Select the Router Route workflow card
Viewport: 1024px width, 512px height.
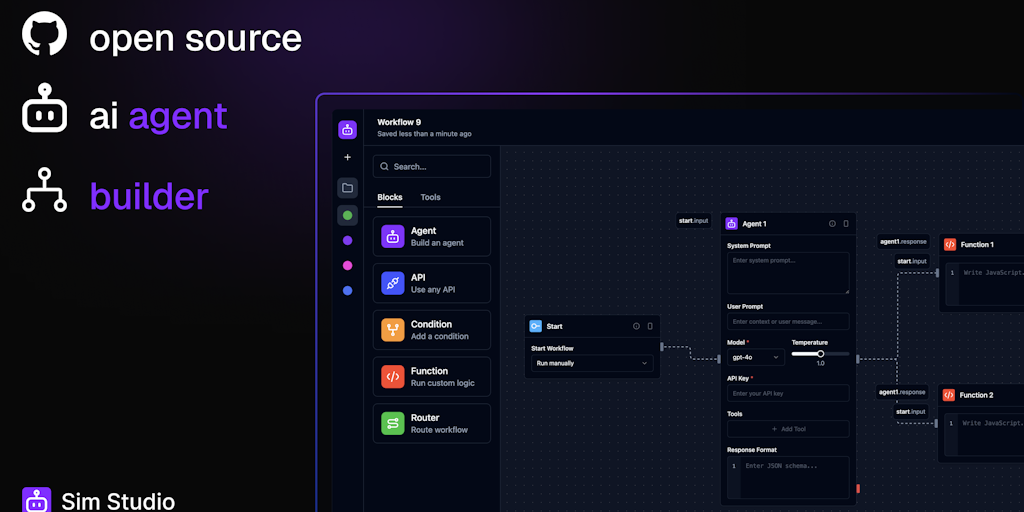point(432,423)
